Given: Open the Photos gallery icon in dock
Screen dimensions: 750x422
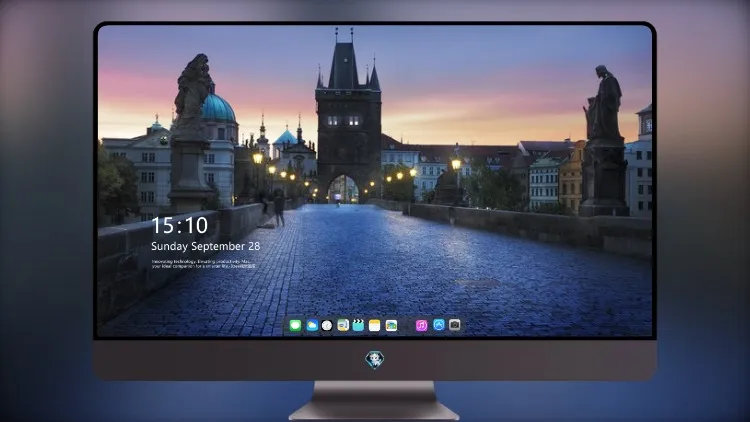Looking at the screenshot, I should (x=391, y=325).
